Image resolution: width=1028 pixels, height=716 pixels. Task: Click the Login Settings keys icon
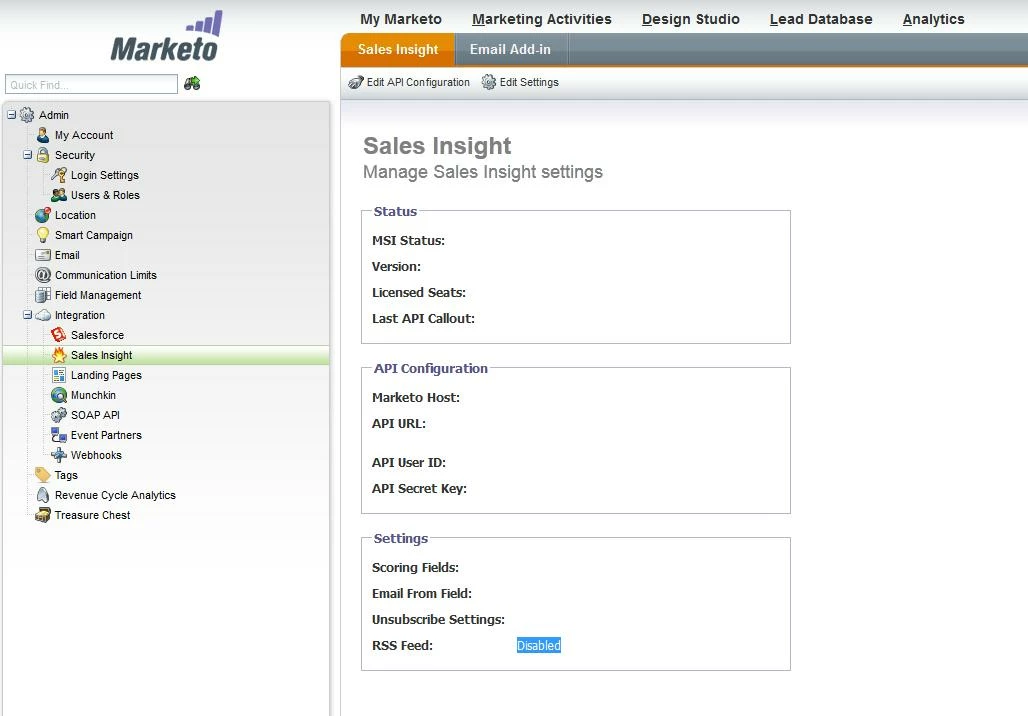[x=59, y=175]
